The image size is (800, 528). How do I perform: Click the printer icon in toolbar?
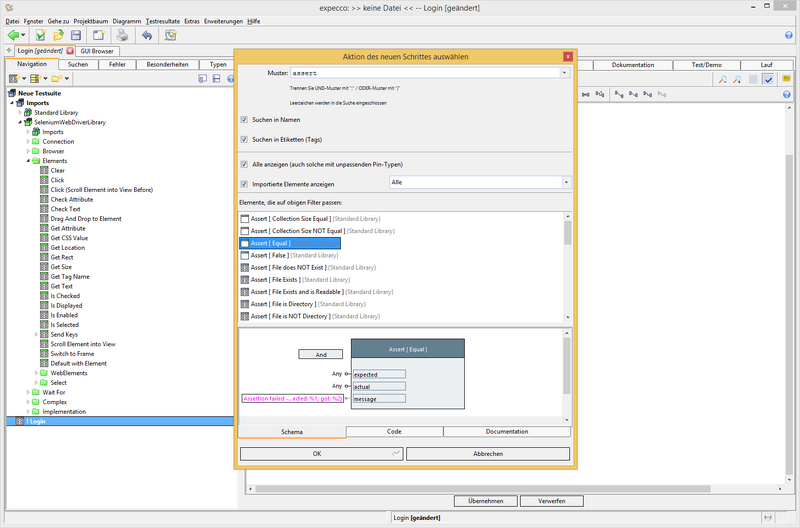tap(121, 35)
